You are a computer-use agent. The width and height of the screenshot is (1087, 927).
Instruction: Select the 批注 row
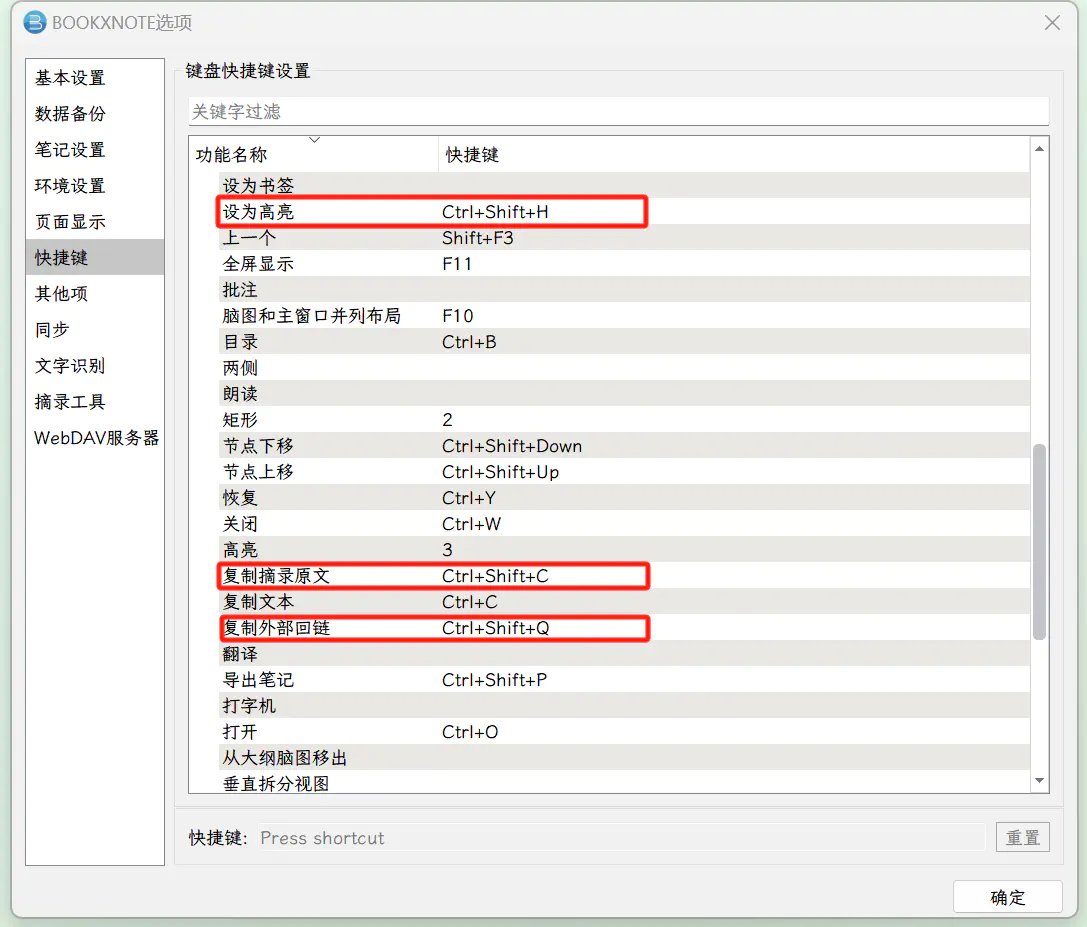pos(624,290)
